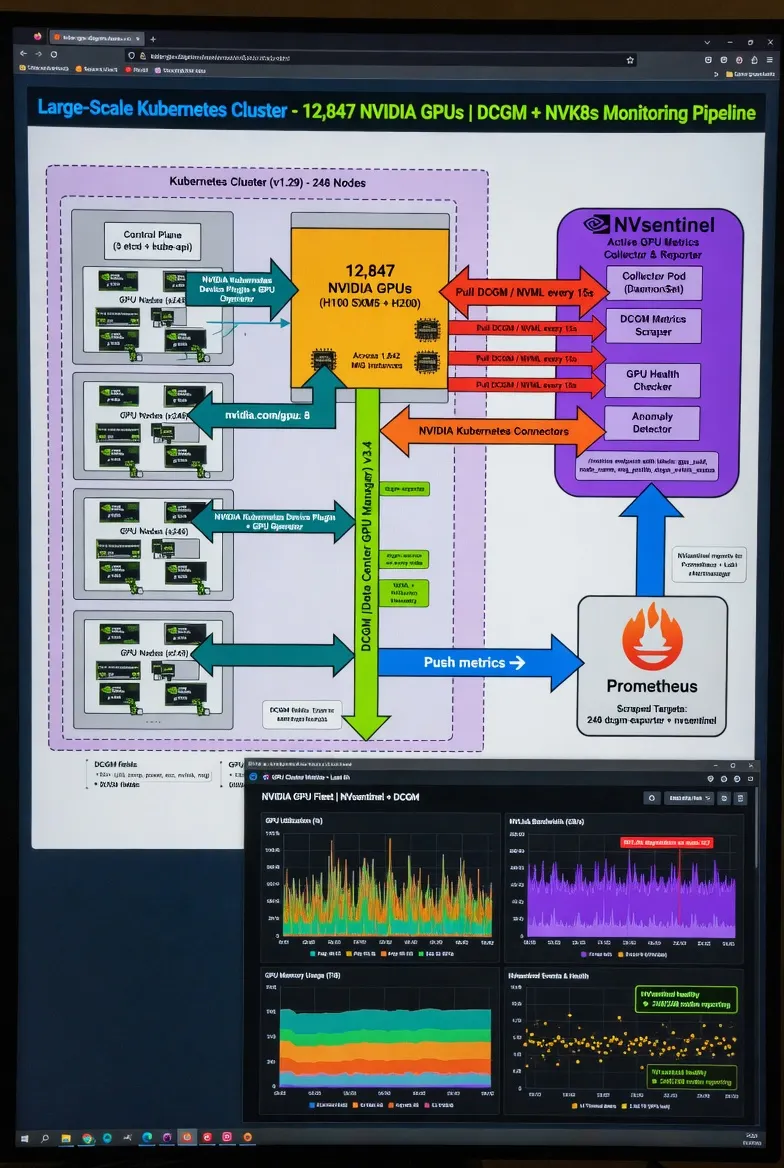Open the GPU Memory Usage panel title menu
Viewport: 784px width, 1168px height.
[x=302, y=975]
